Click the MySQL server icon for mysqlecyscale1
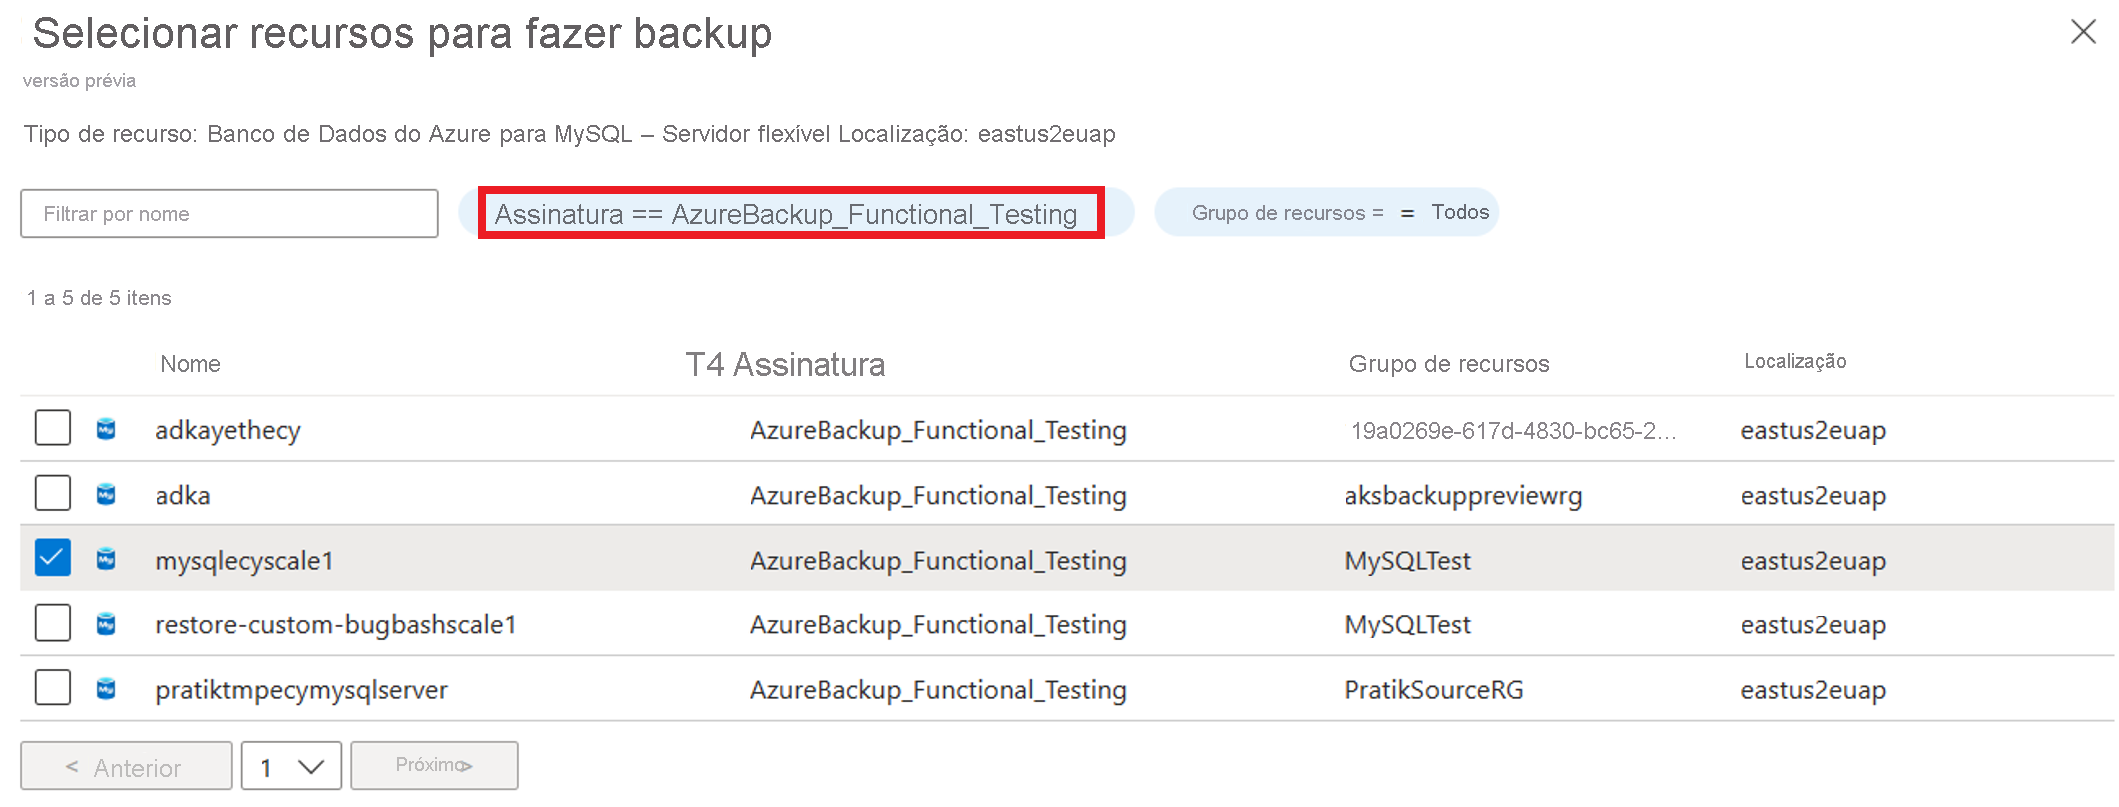This screenshot has height=807, width=2119. (x=106, y=559)
